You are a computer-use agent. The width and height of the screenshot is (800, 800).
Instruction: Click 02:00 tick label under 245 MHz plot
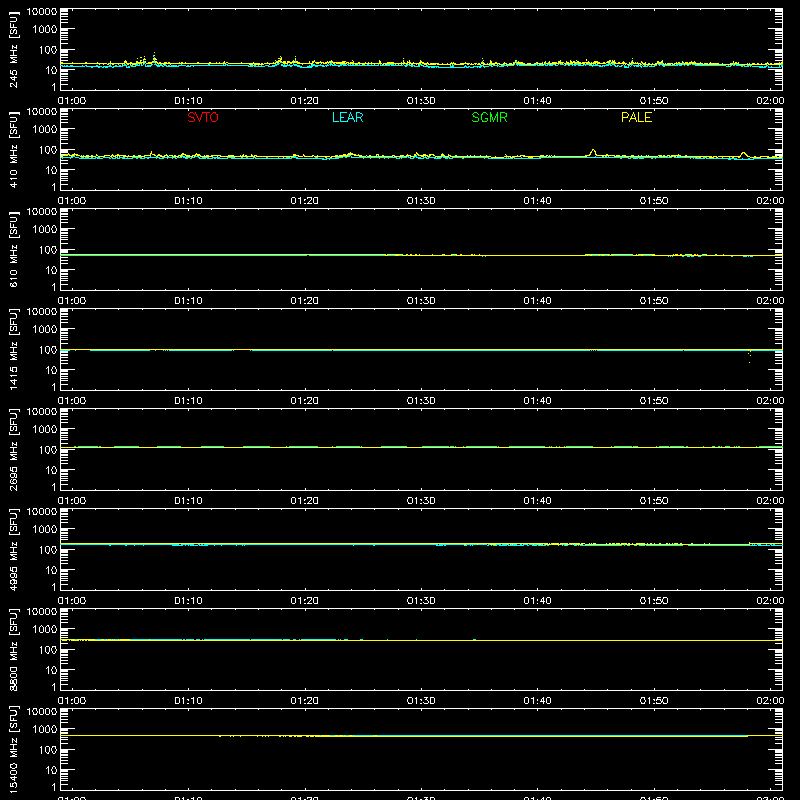pyautogui.click(x=770, y=101)
